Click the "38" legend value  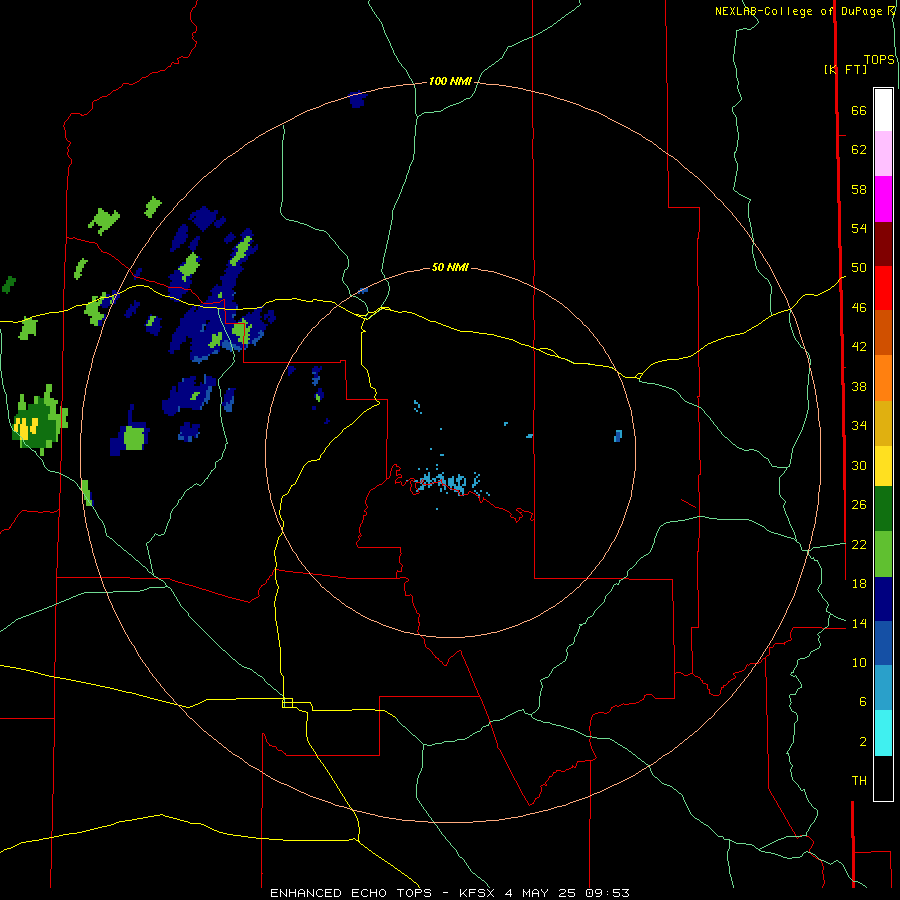(859, 386)
